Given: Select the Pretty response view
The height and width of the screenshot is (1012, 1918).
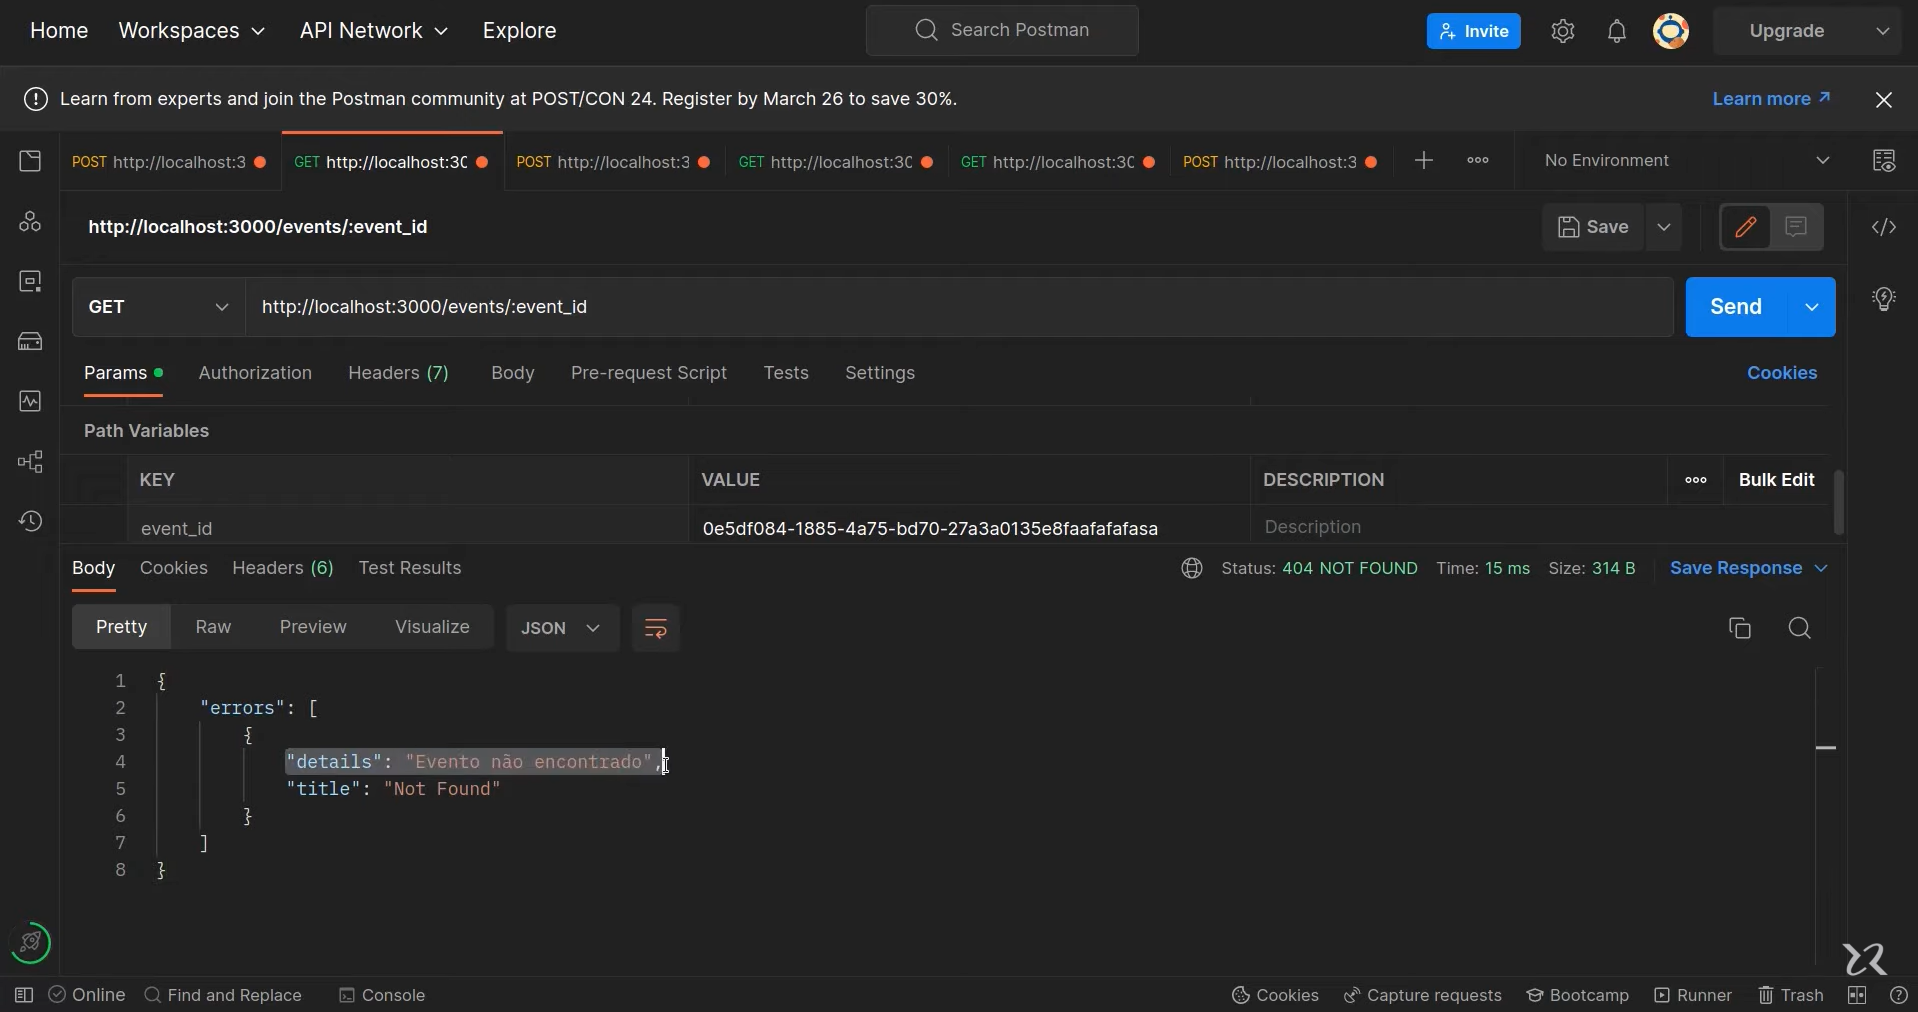Looking at the screenshot, I should pos(122,627).
